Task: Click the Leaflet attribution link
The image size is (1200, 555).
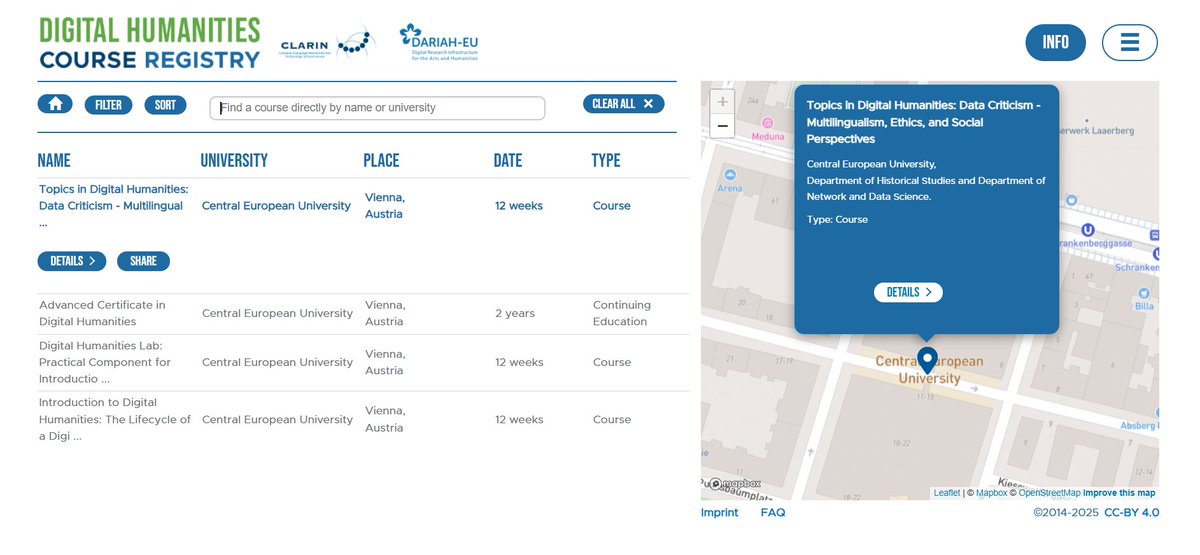Action: pos(947,493)
